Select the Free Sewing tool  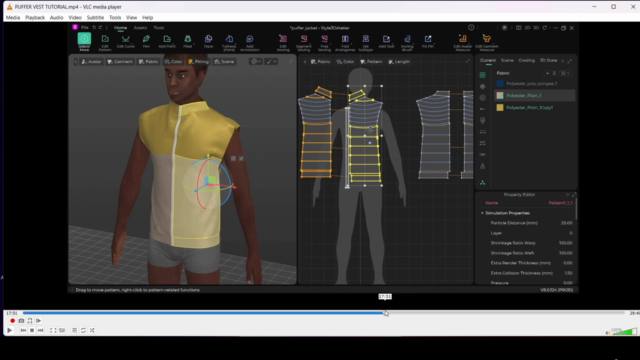point(324,42)
